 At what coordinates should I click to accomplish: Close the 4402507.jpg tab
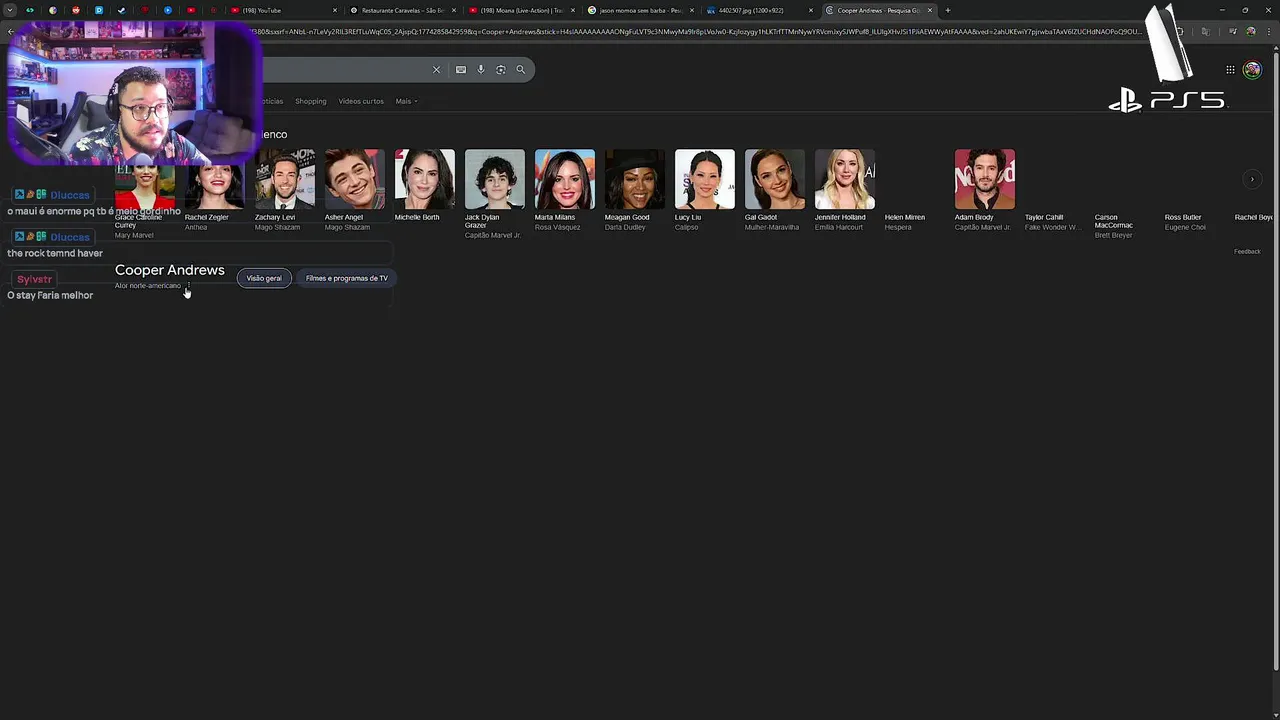pyautogui.click(x=811, y=10)
